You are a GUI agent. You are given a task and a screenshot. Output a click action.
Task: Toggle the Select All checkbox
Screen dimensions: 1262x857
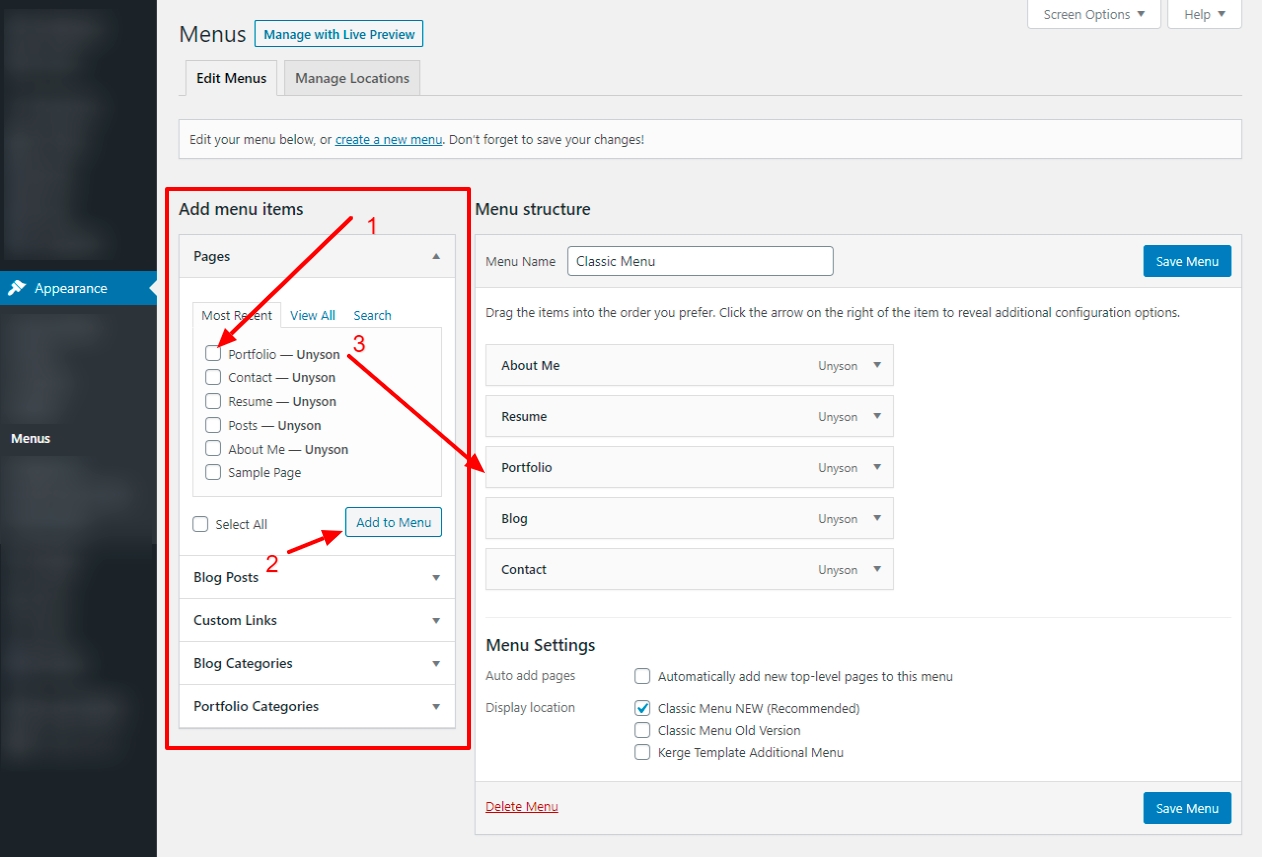click(201, 524)
